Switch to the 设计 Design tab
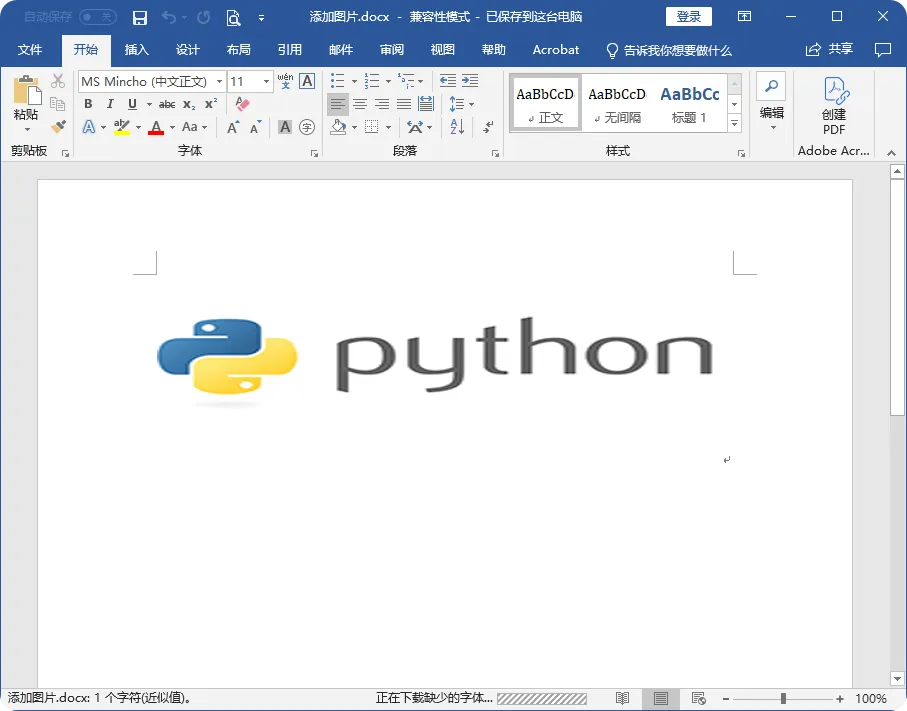The image size is (907, 711). click(187, 50)
